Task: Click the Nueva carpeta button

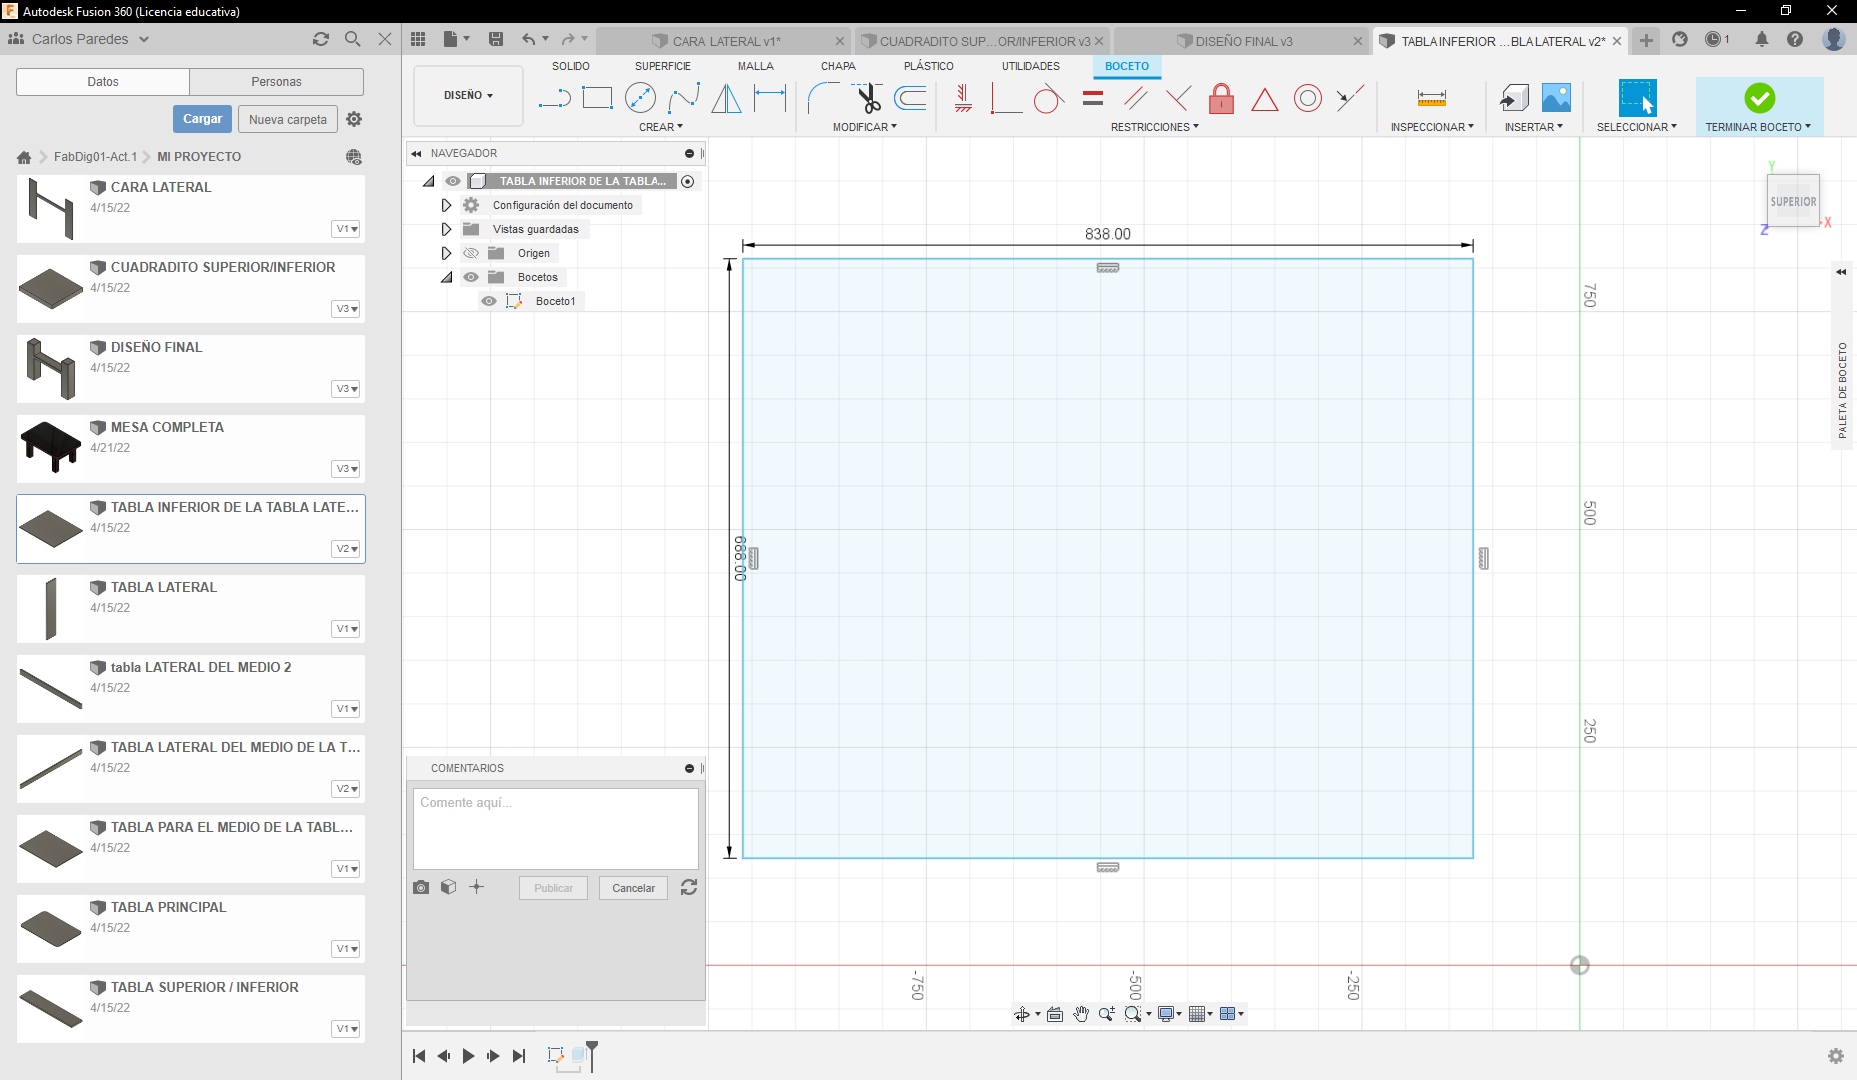Action: [x=288, y=119]
